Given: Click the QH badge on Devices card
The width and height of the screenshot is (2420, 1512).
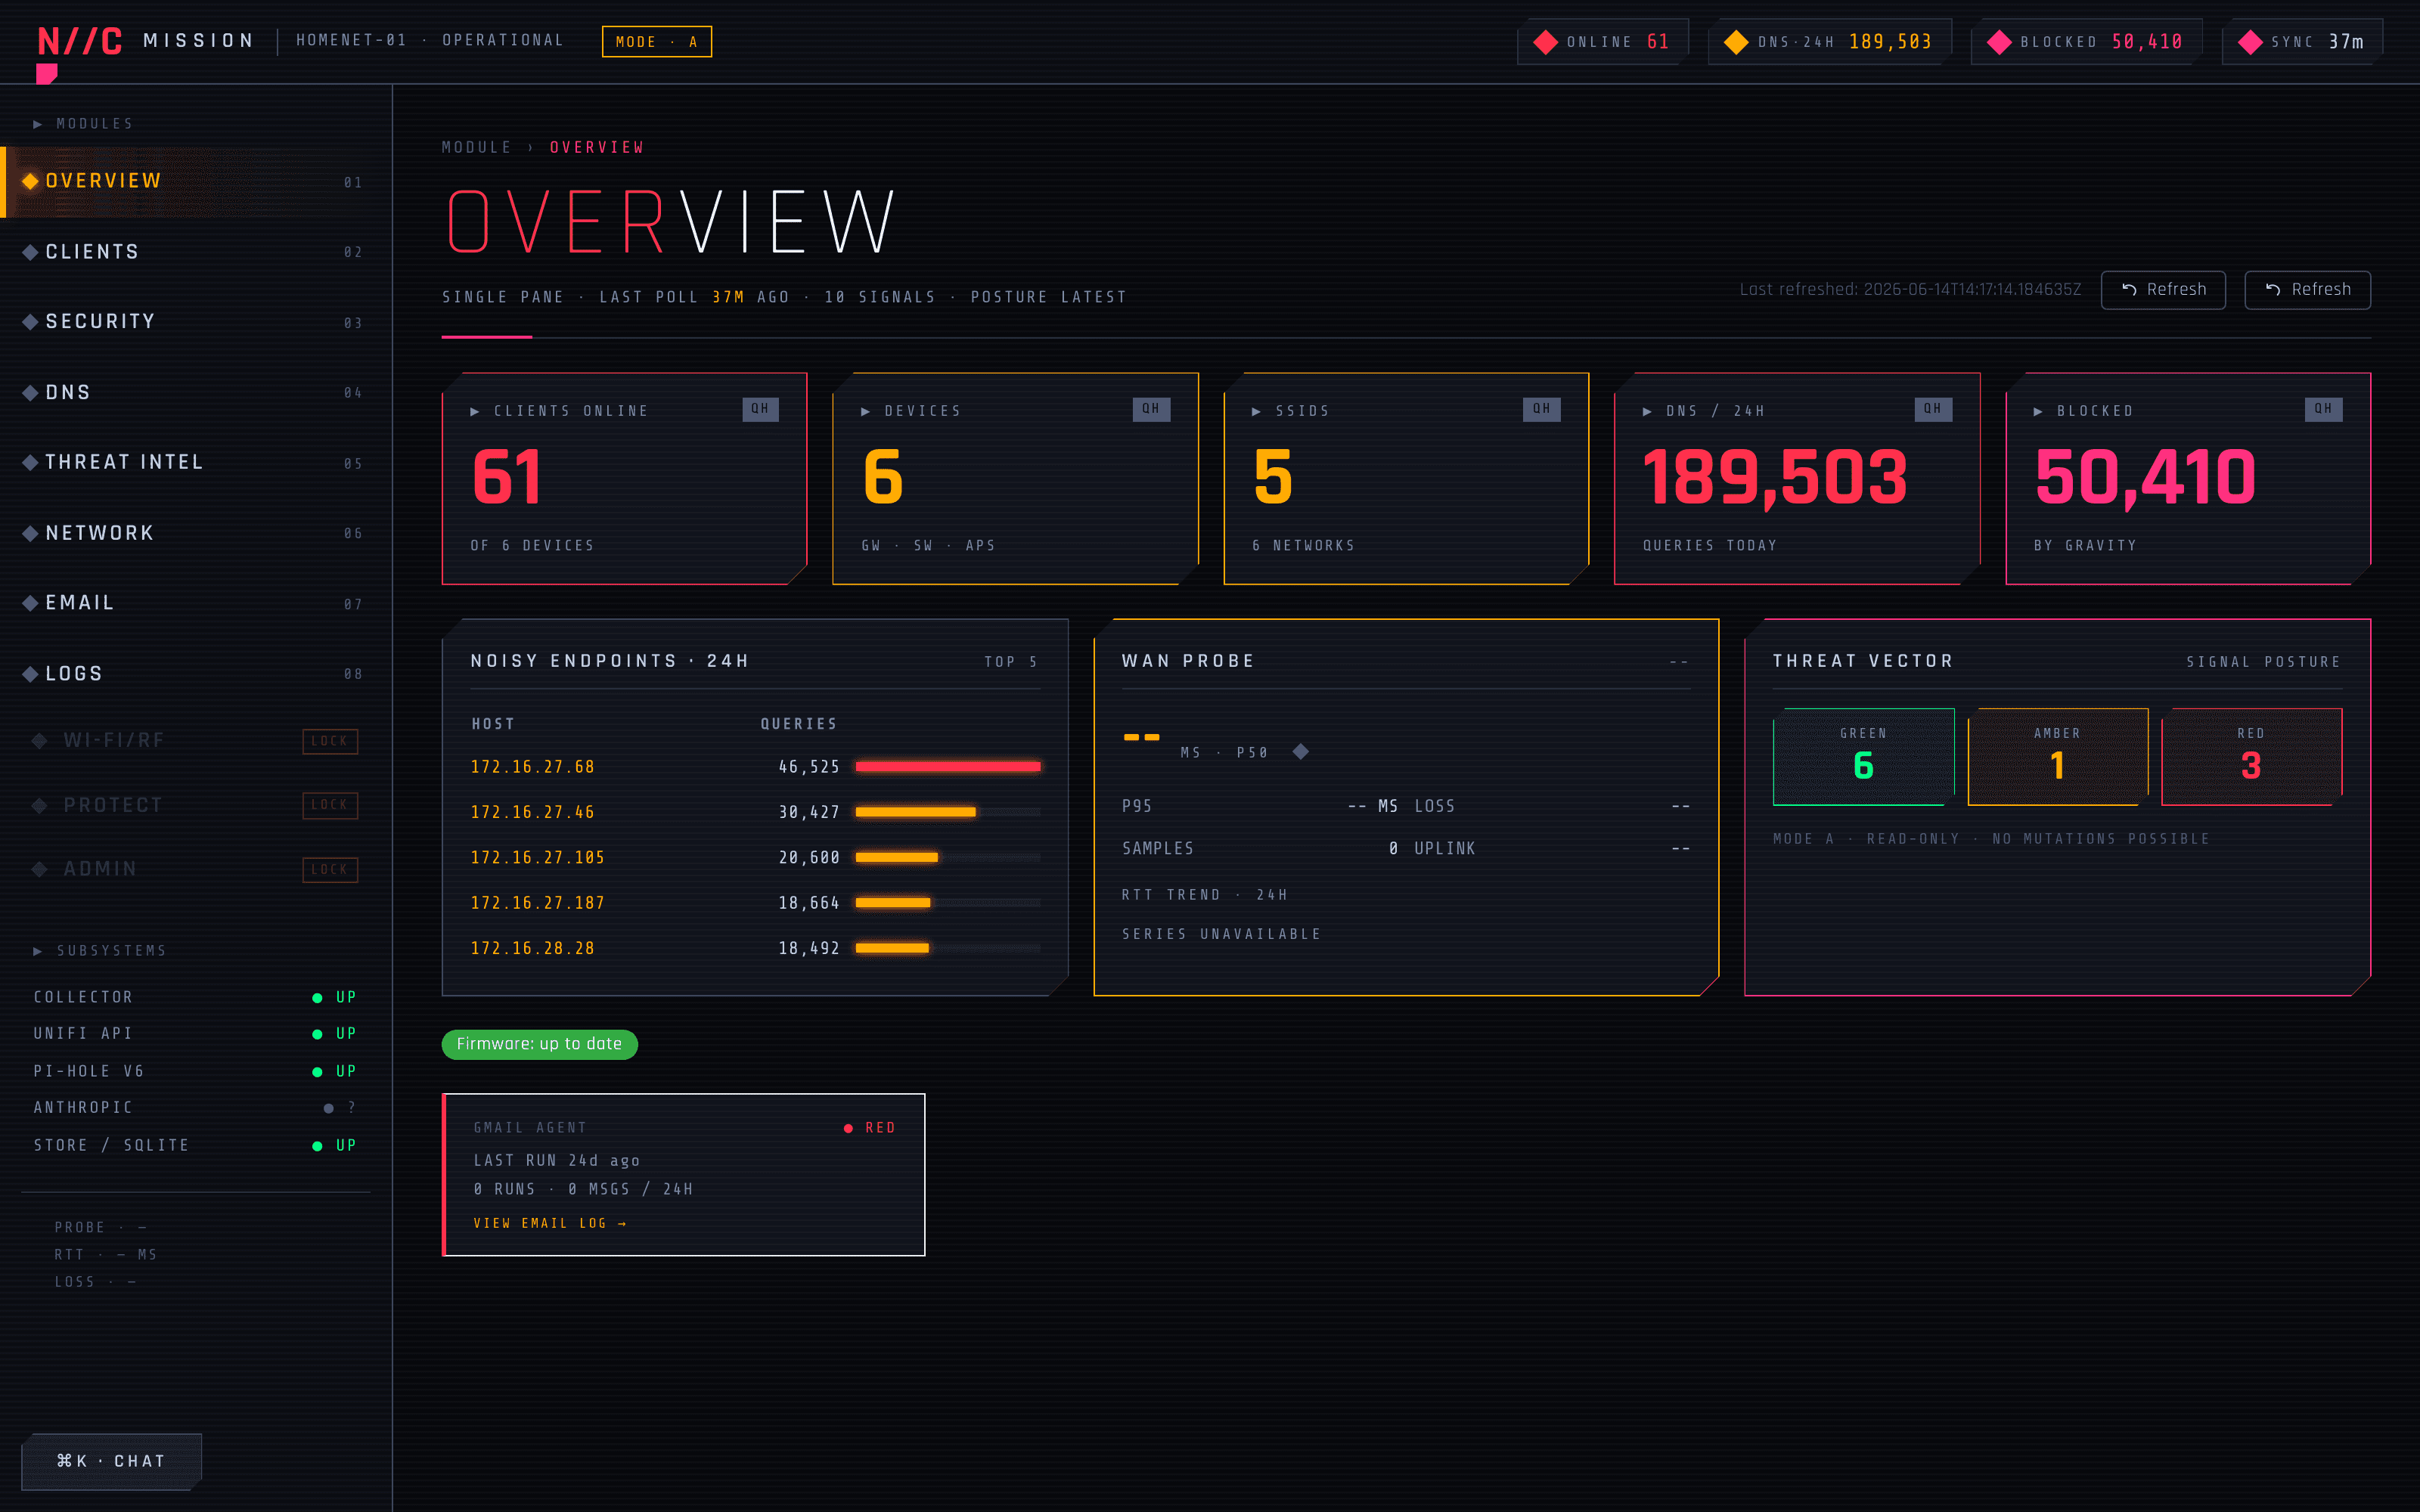Looking at the screenshot, I should point(1151,409).
